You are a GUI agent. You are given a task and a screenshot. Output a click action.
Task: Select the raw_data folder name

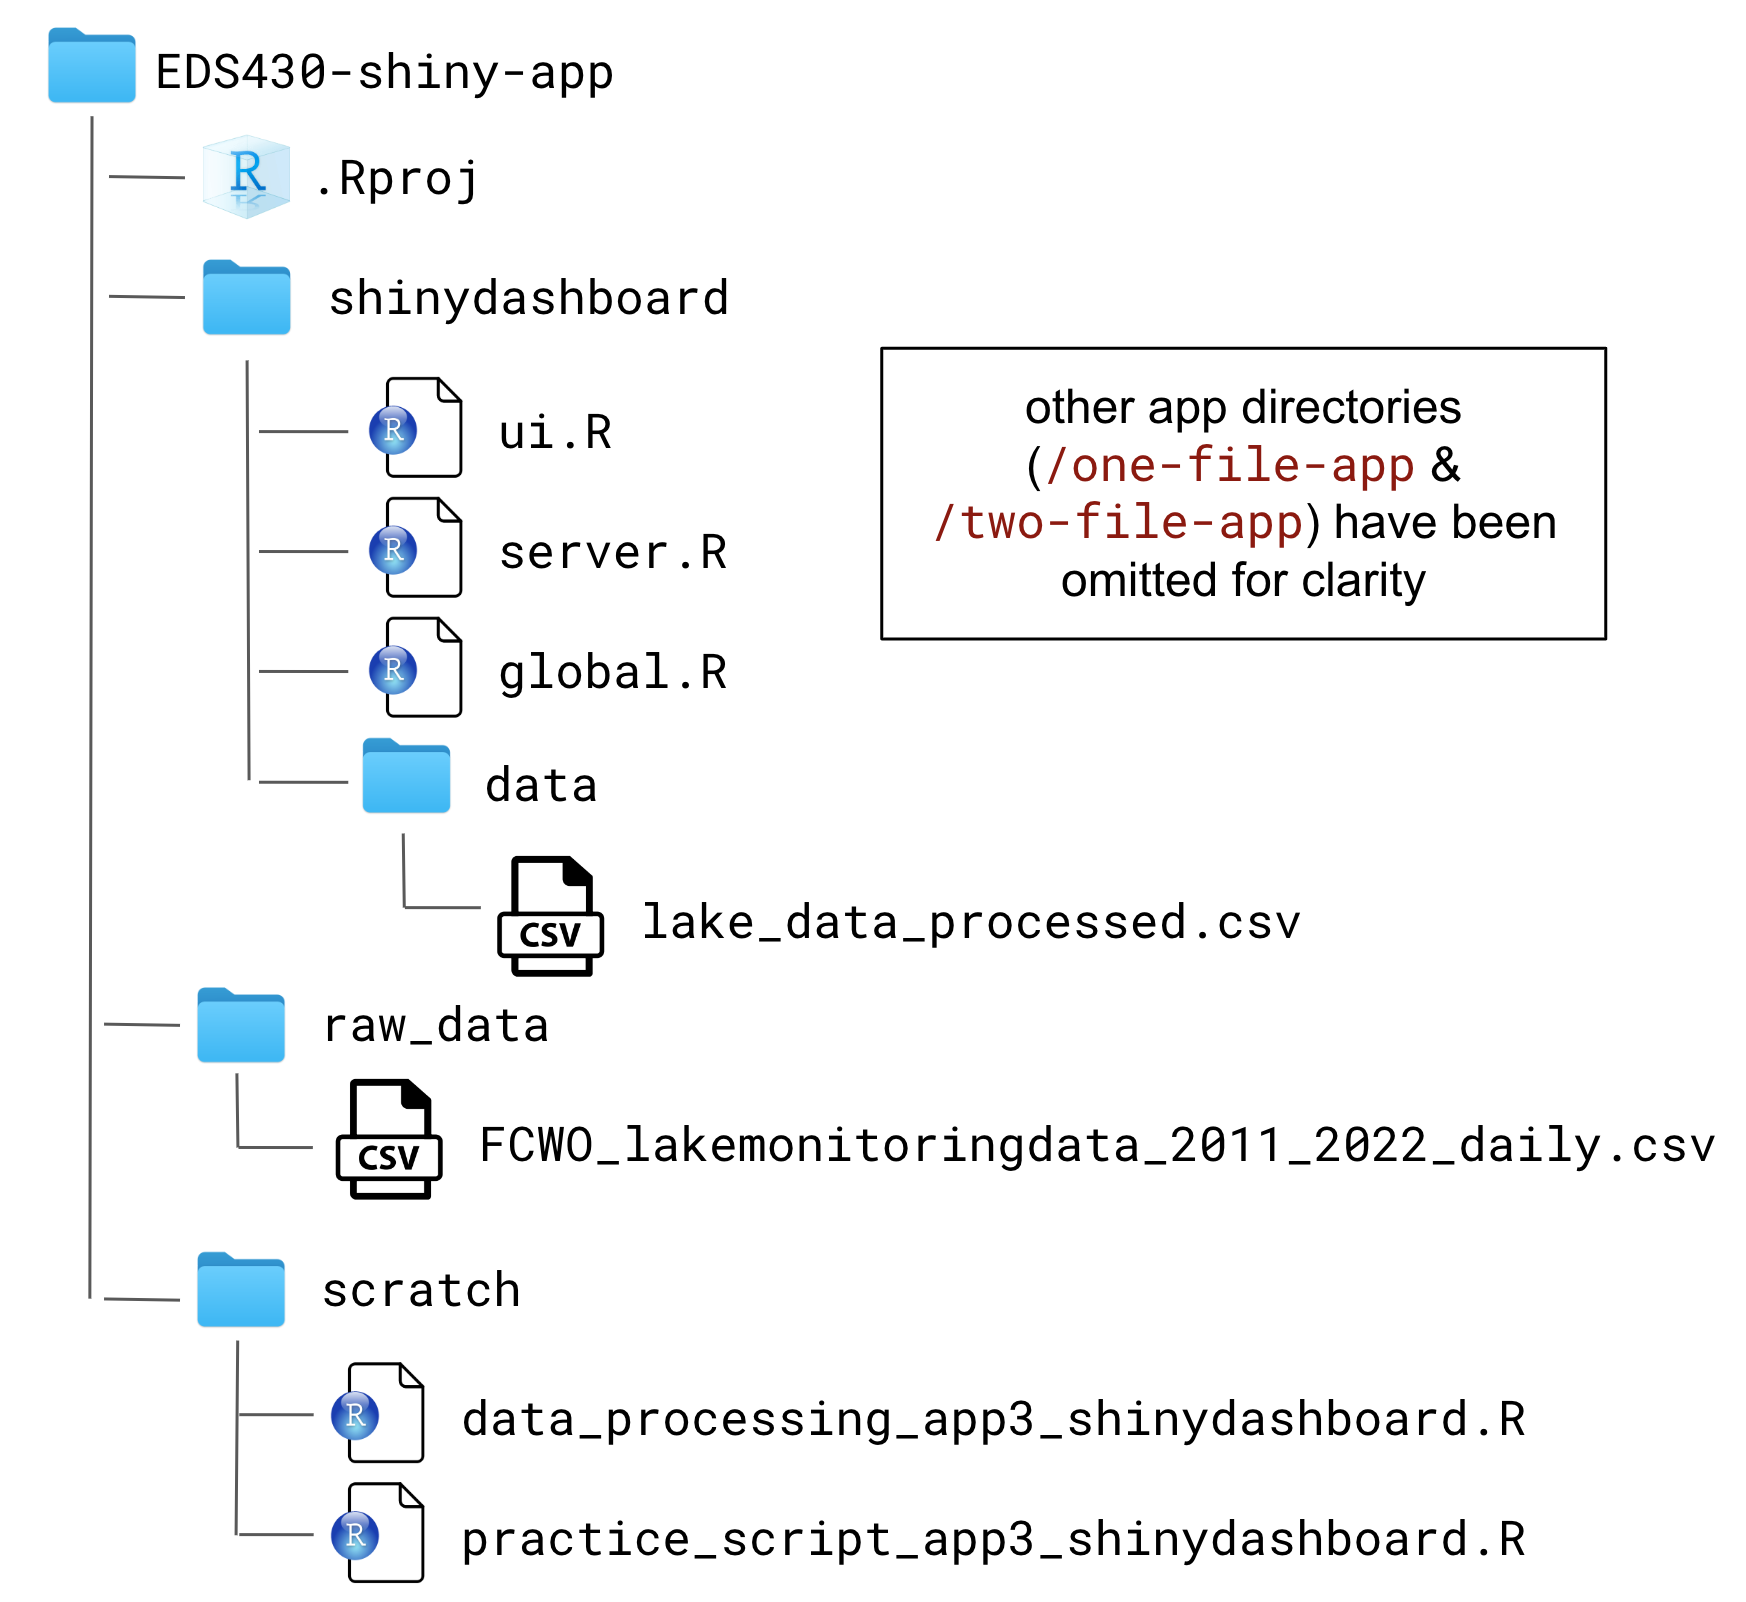pyautogui.click(x=436, y=1026)
